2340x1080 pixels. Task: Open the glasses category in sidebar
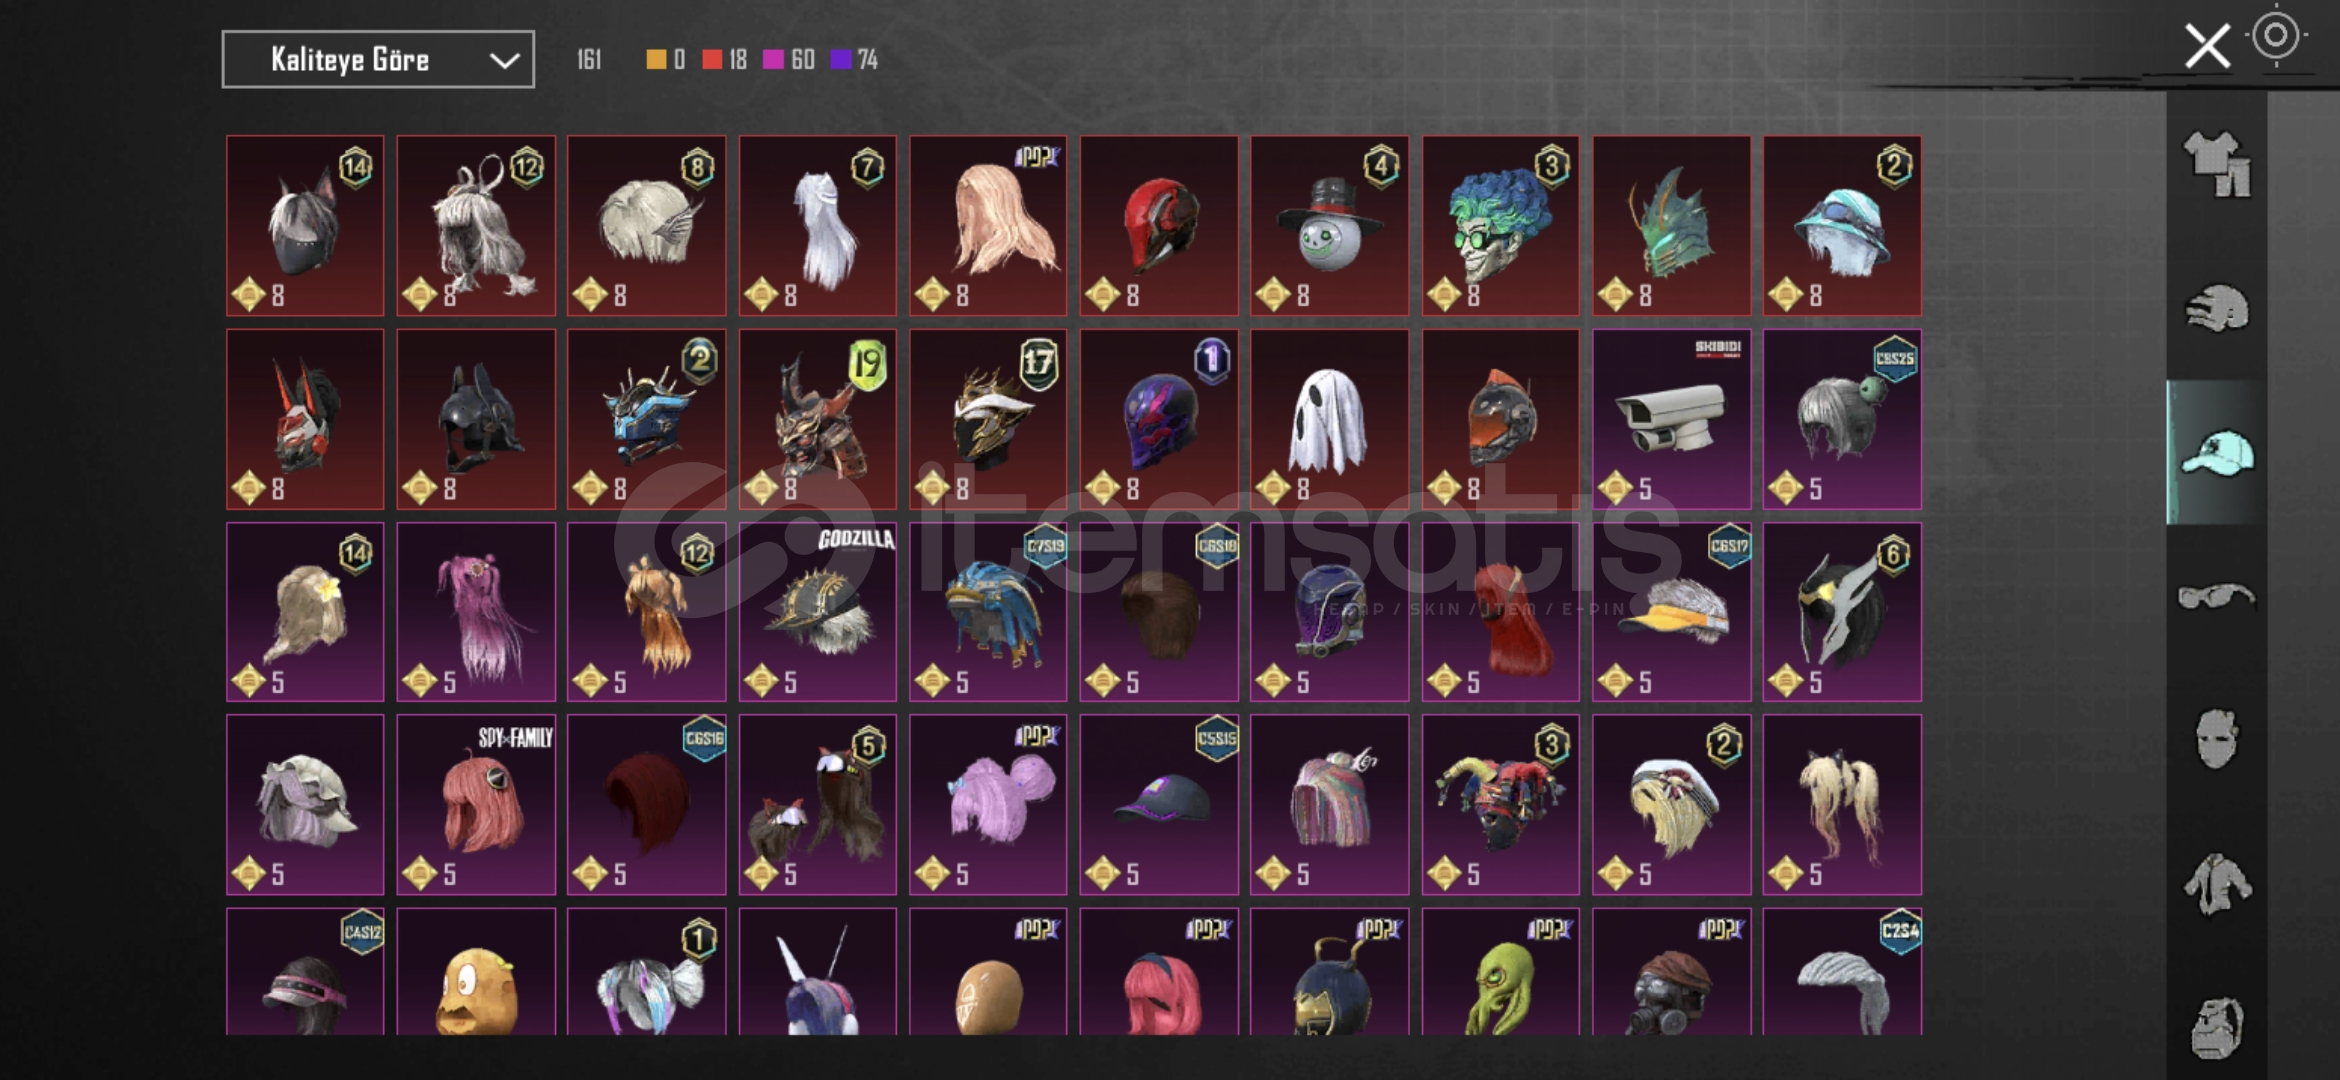(2217, 597)
